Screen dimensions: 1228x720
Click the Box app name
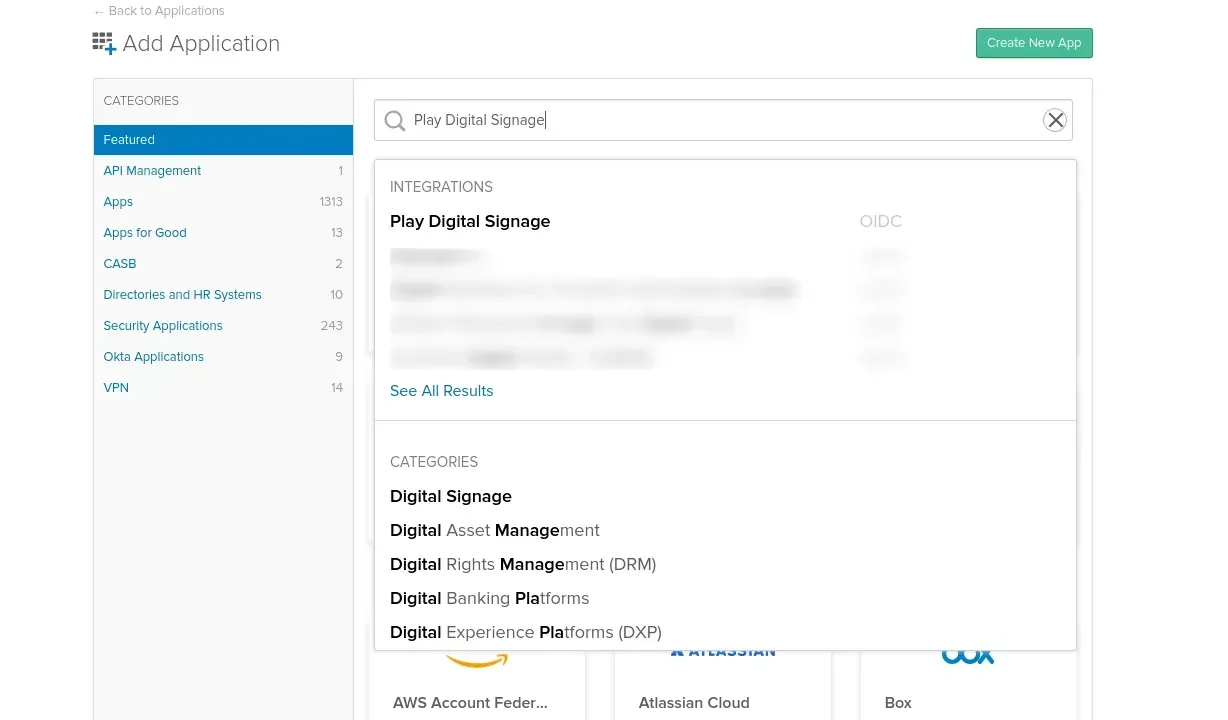(x=898, y=703)
